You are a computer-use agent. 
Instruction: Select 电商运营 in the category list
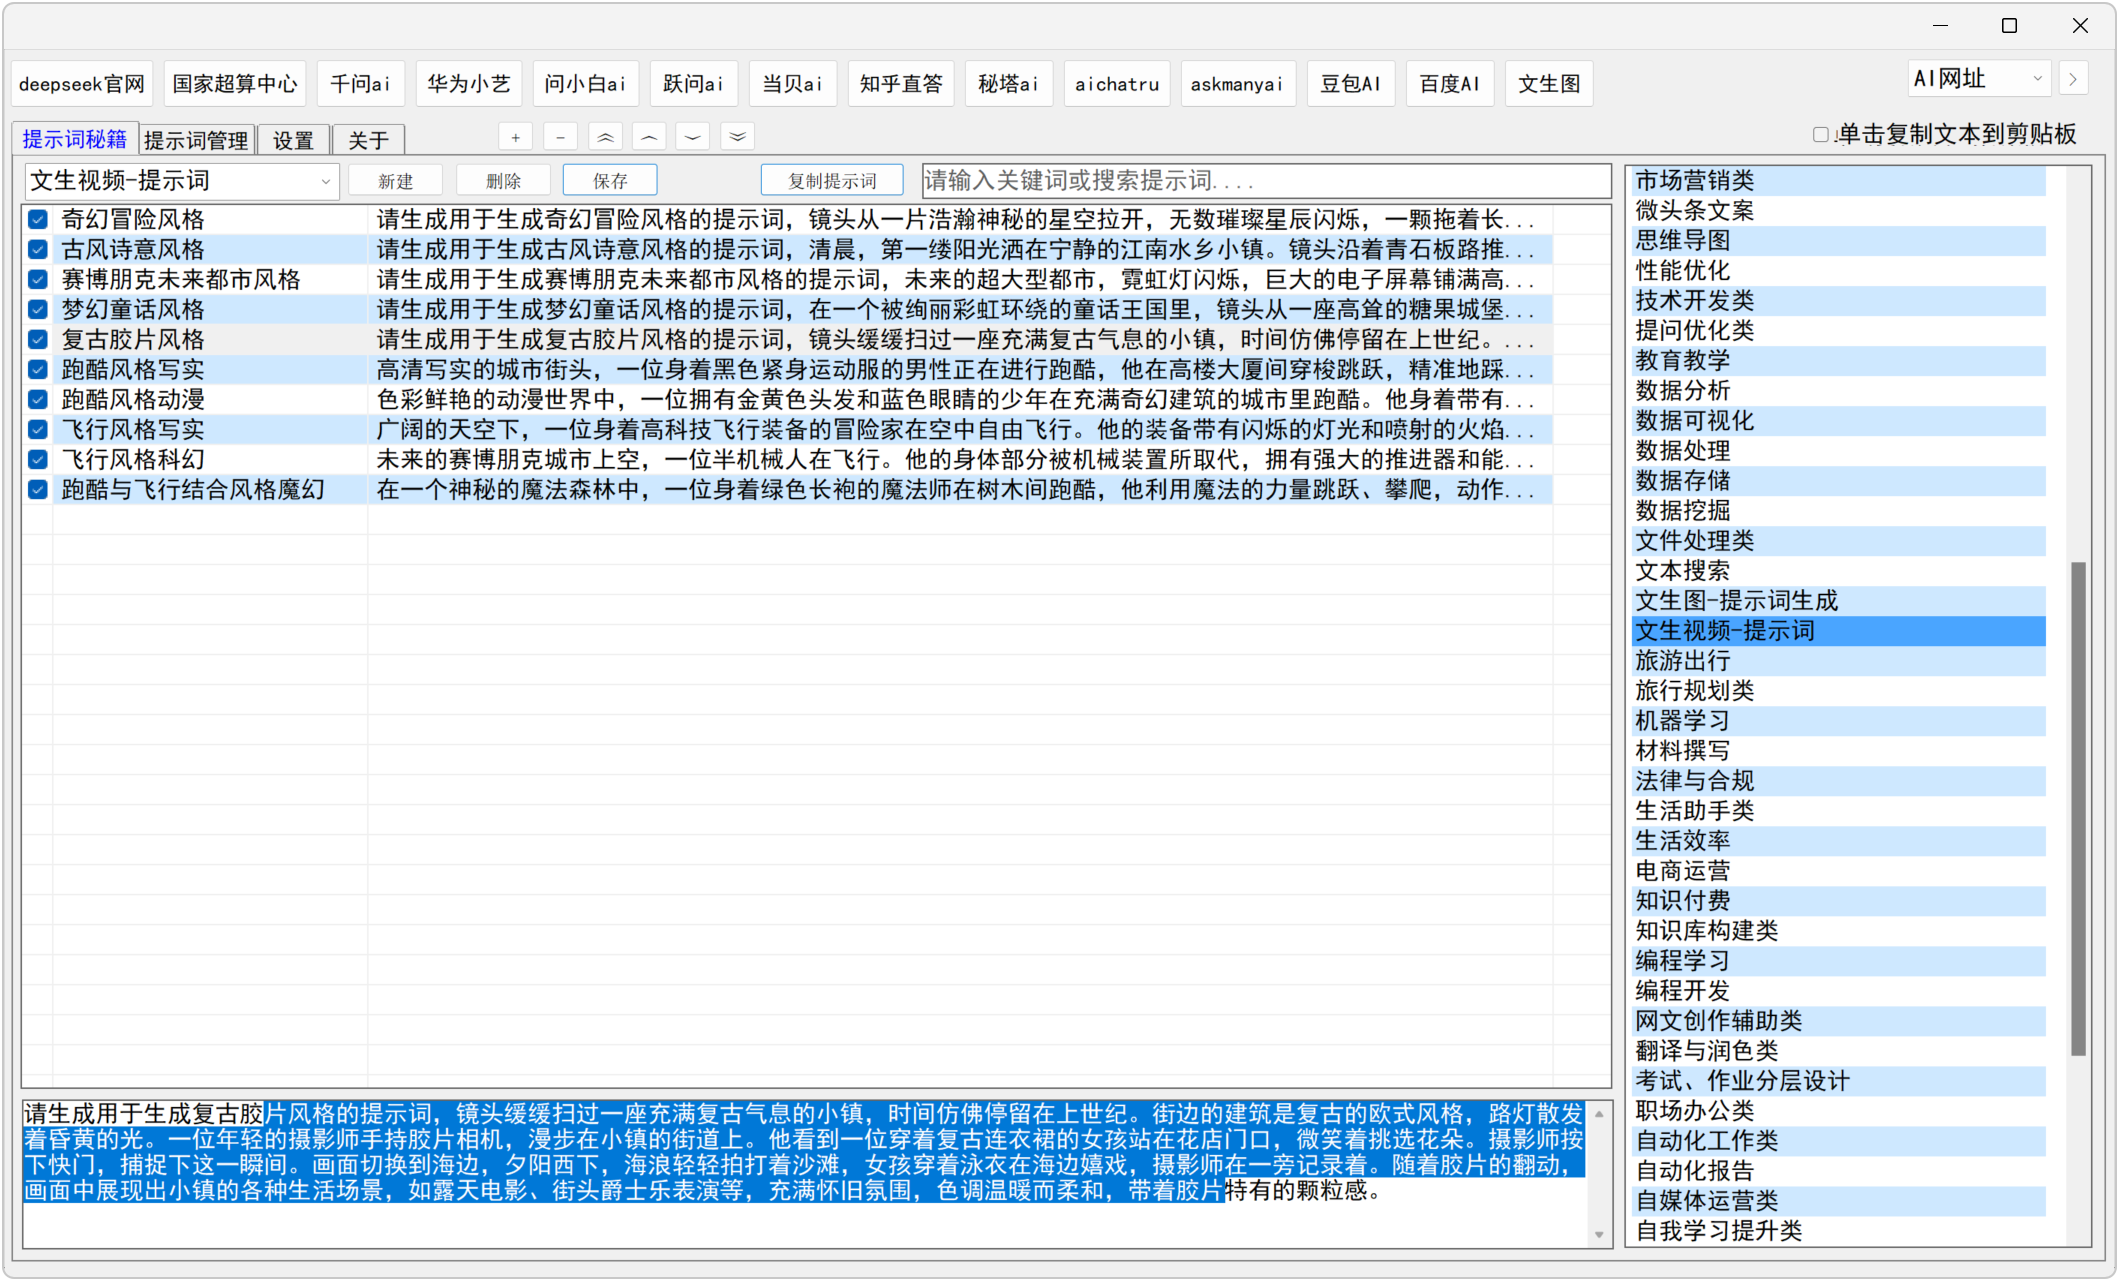click(x=1838, y=871)
